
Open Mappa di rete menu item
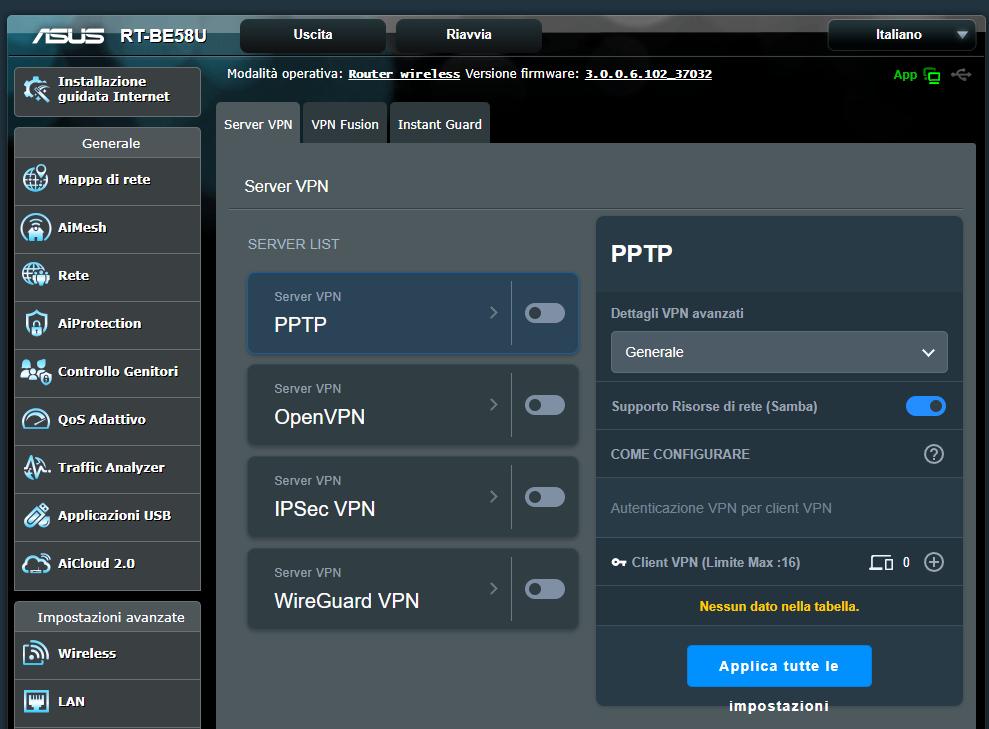coord(107,180)
